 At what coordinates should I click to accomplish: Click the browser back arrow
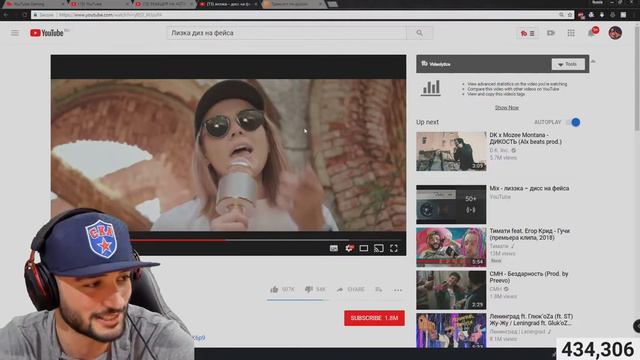click(6, 15)
